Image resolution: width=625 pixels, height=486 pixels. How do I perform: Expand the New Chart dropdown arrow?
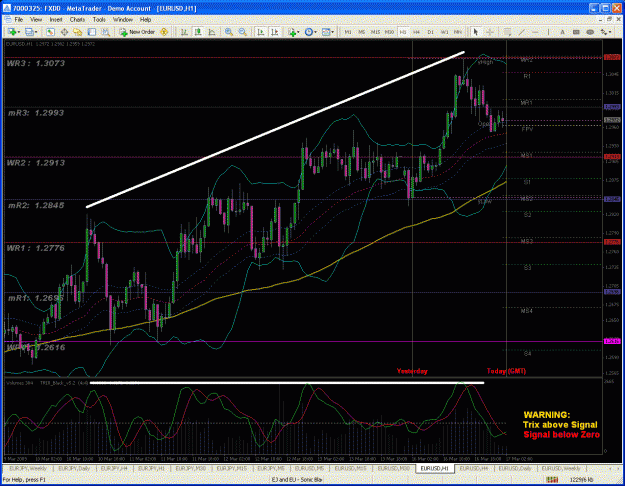pyautogui.click(x=18, y=32)
